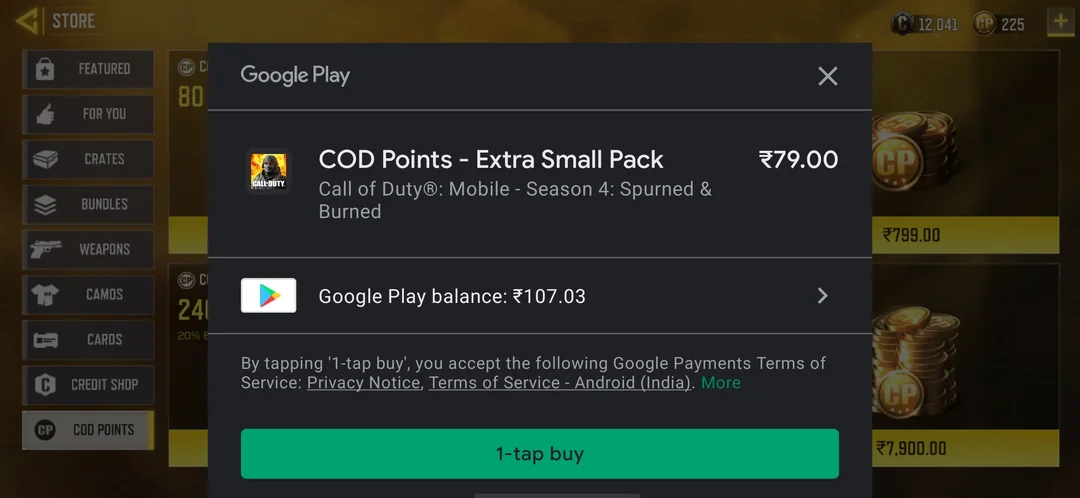Screen dimensions: 1080x498
Task: Tap the credits currency icon showing 12,041
Action: (904, 23)
